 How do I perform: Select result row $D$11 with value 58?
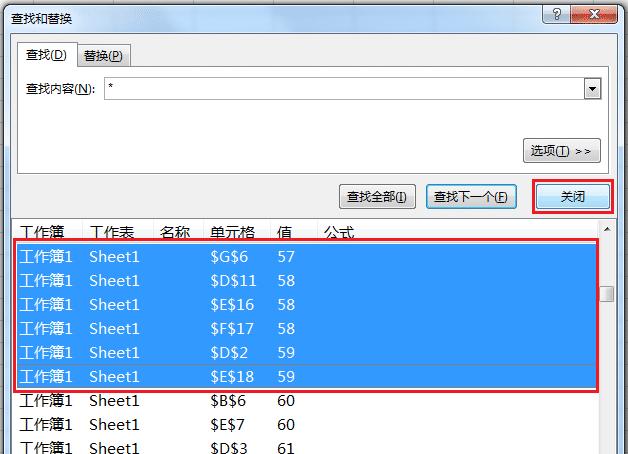(307, 281)
